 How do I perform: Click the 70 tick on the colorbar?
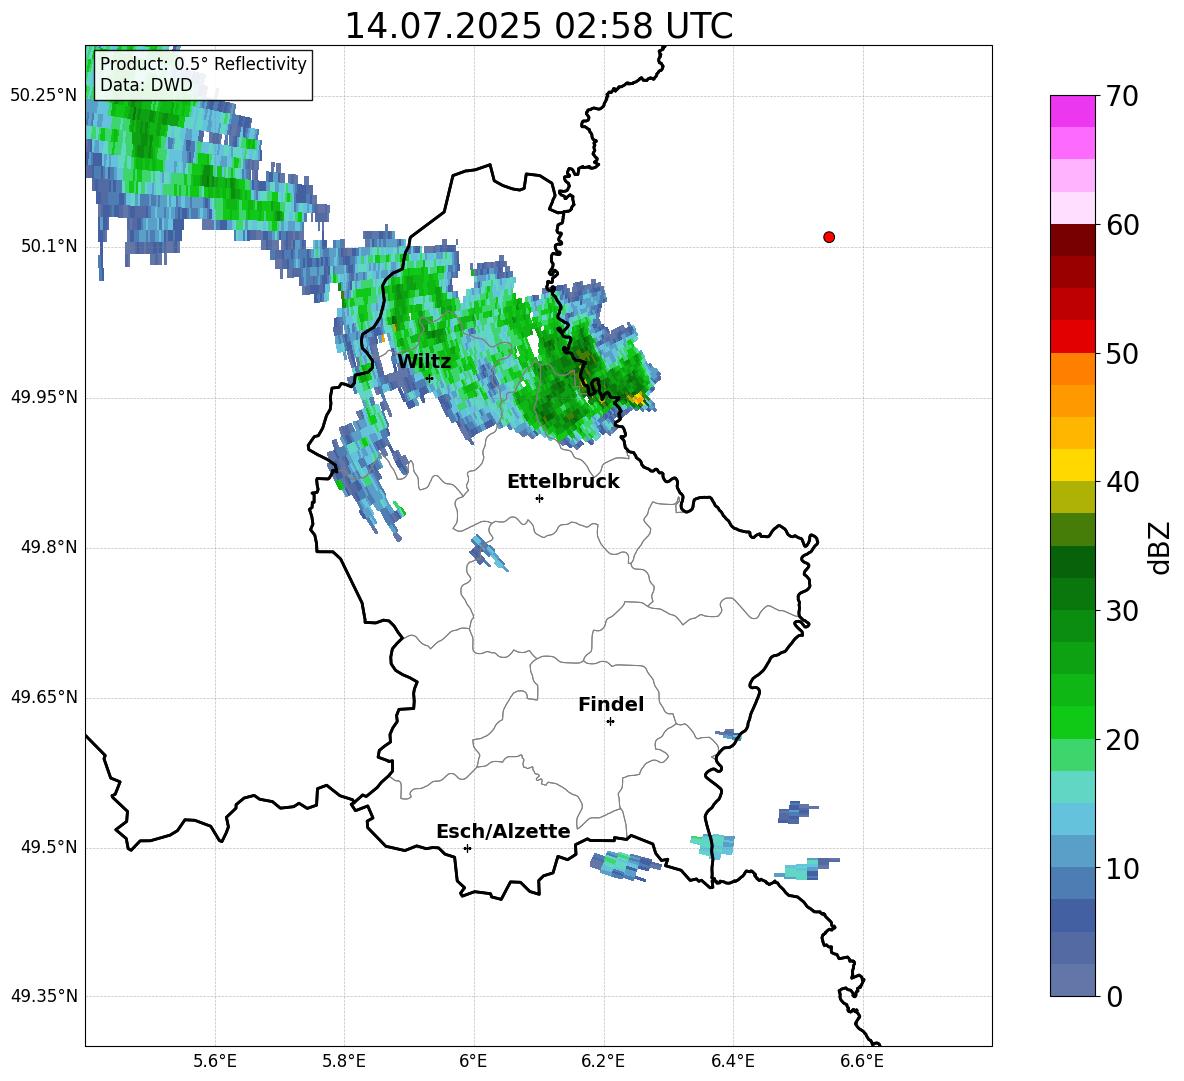click(1122, 97)
